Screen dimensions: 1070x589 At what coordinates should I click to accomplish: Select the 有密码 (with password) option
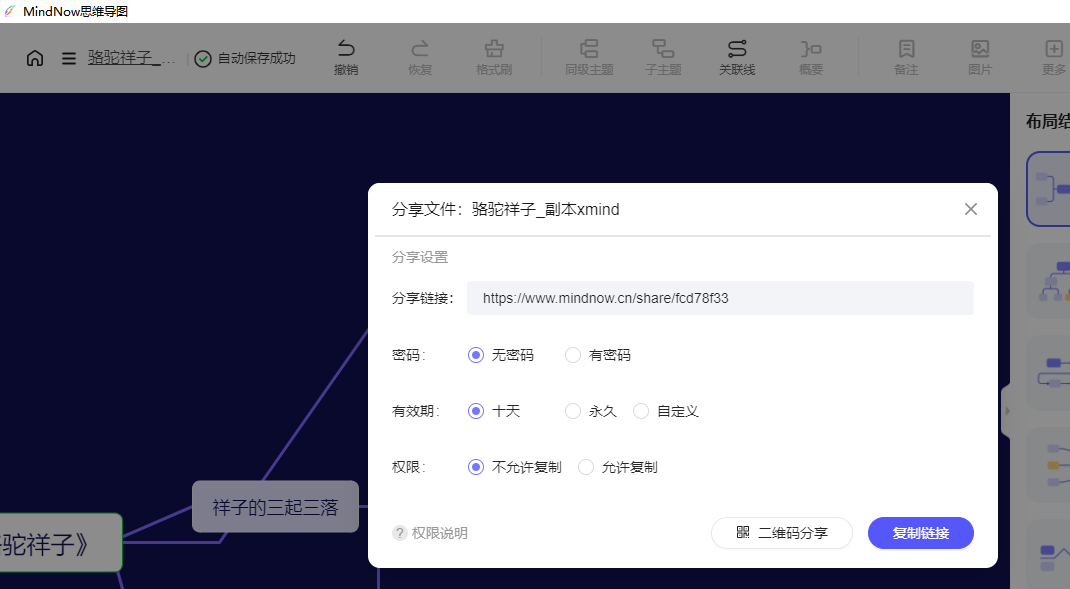click(598, 355)
